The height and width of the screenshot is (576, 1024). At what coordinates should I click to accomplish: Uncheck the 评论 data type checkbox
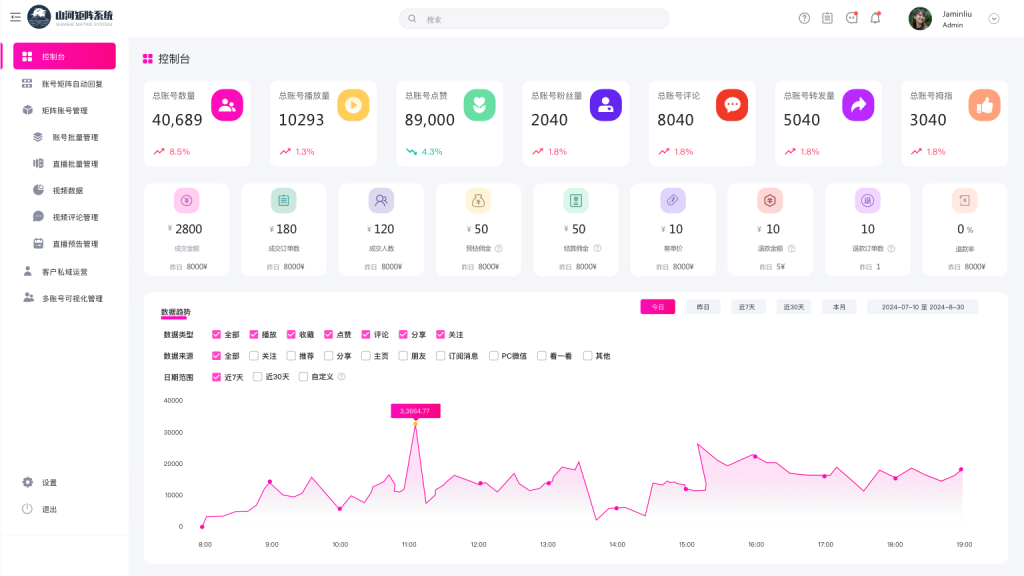366,334
